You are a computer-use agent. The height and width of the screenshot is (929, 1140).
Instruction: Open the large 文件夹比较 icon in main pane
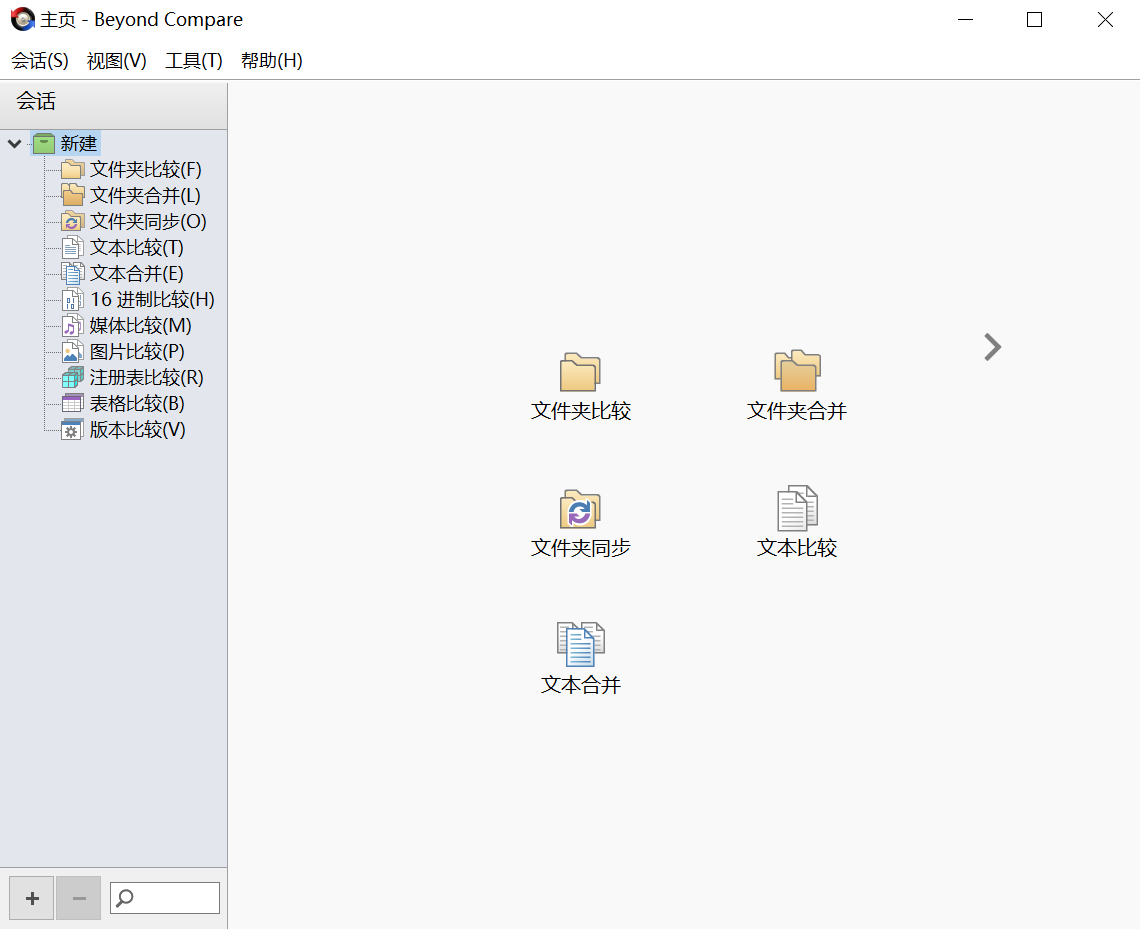579,372
